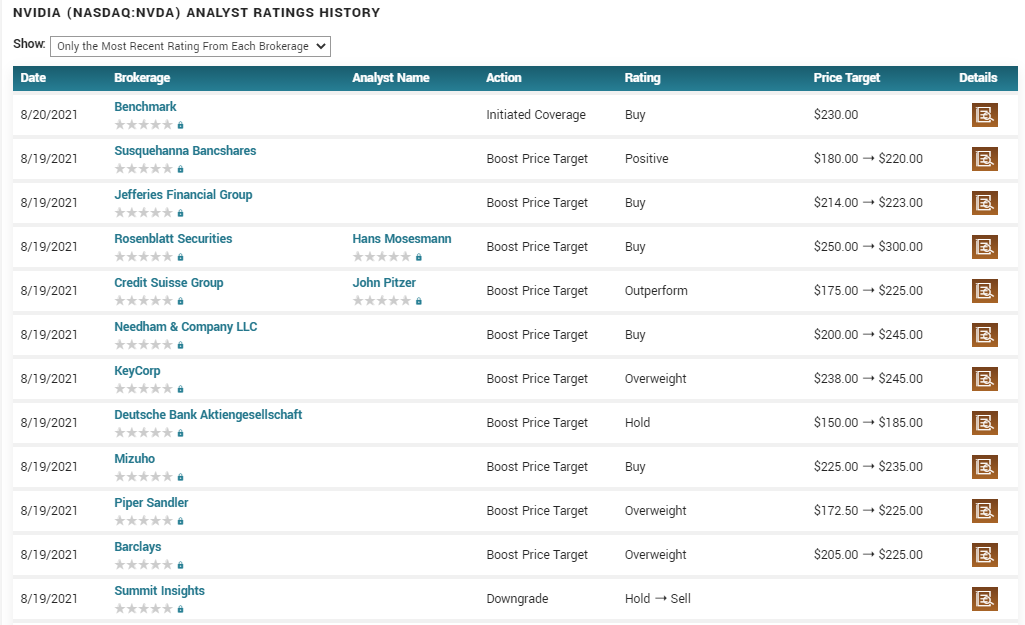Click star rating under Credit Suisse Group
The width and height of the screenshot is (1025, 625).
[144, 301]
